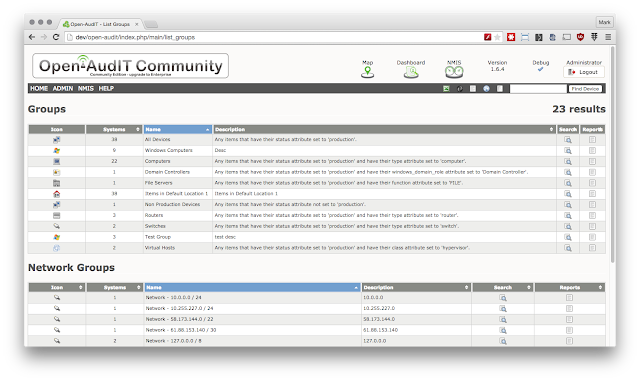Sort Groups table by Systems column
The height and width of the screenshot is (381, 640).
[114, 129]
